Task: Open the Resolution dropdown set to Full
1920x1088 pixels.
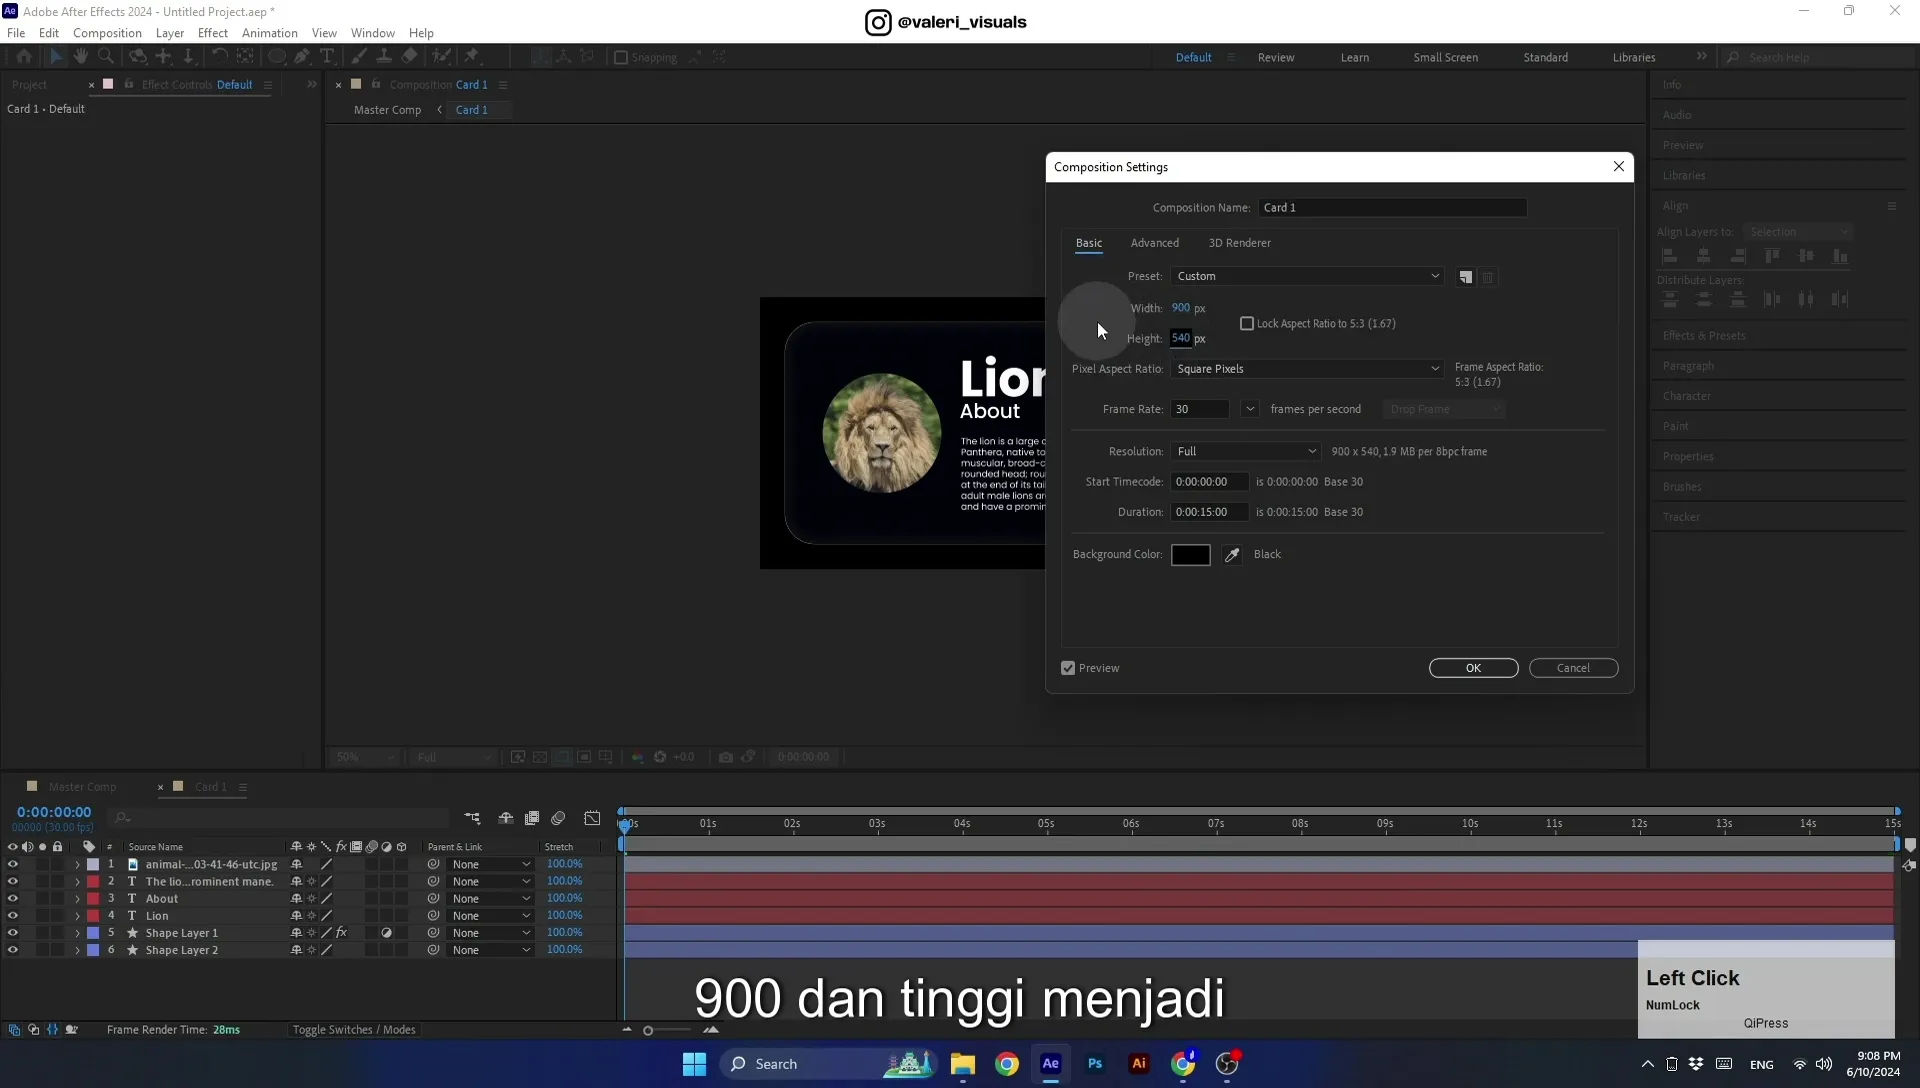Action: click(1246, 452)
